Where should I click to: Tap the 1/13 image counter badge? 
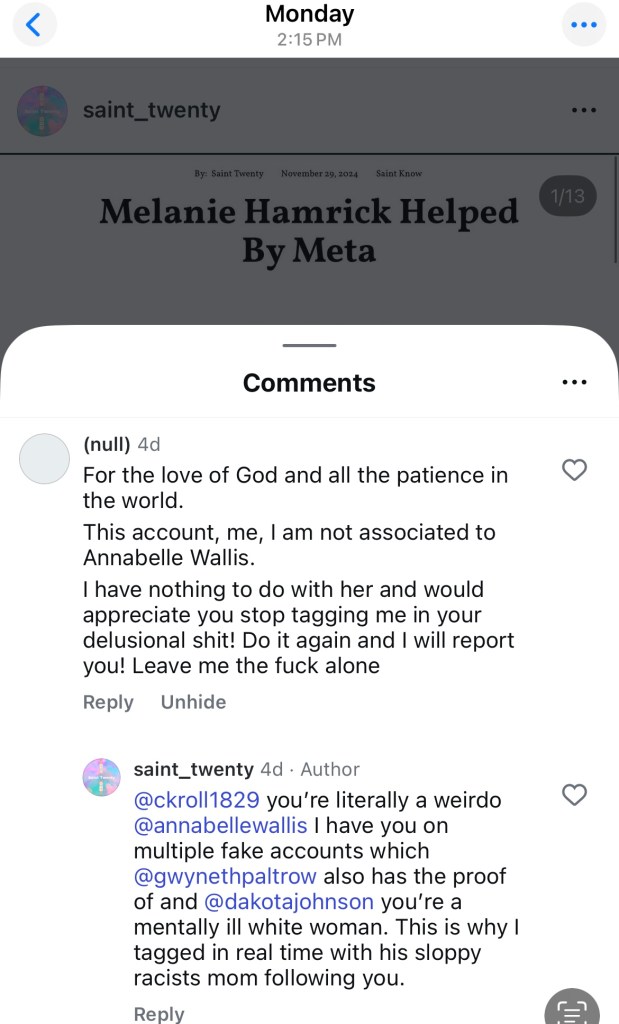tap(567, 196)
